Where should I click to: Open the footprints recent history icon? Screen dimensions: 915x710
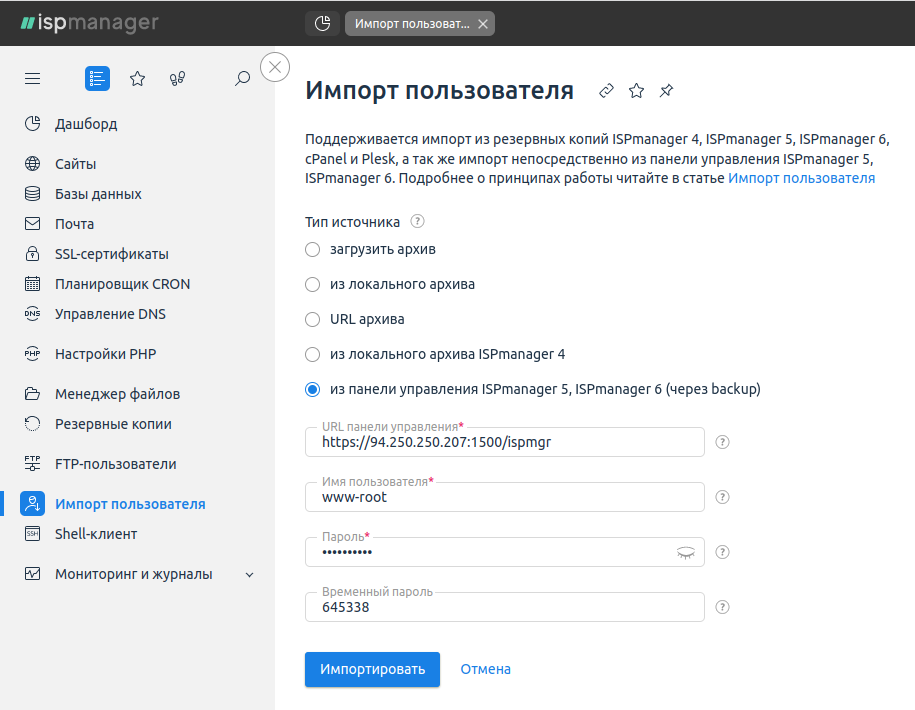point(177,79)
